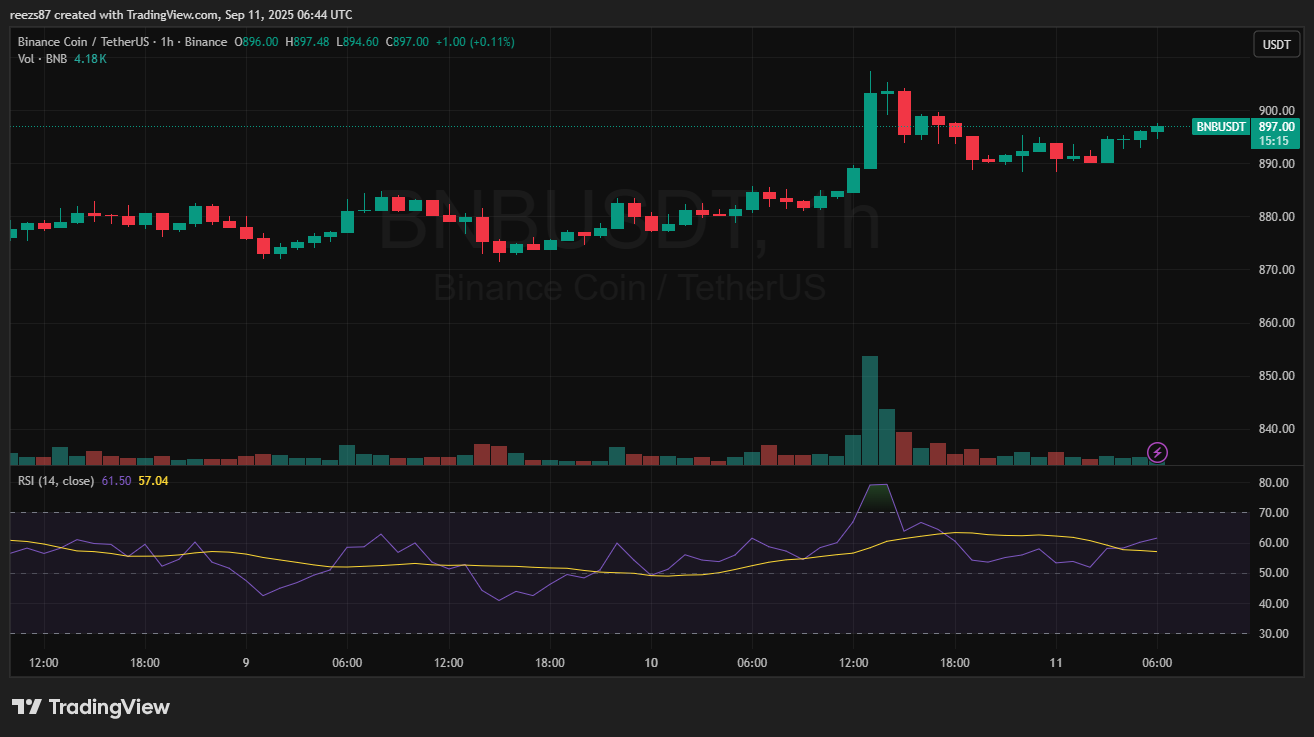This screenshot has height=737, width=1314.
Task: Click the TradingView logo
Action: [91, 707]
